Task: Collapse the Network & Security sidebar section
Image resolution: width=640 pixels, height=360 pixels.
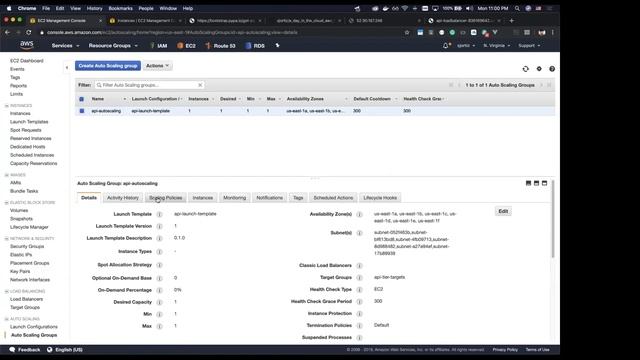Action: tap(7, 238)
